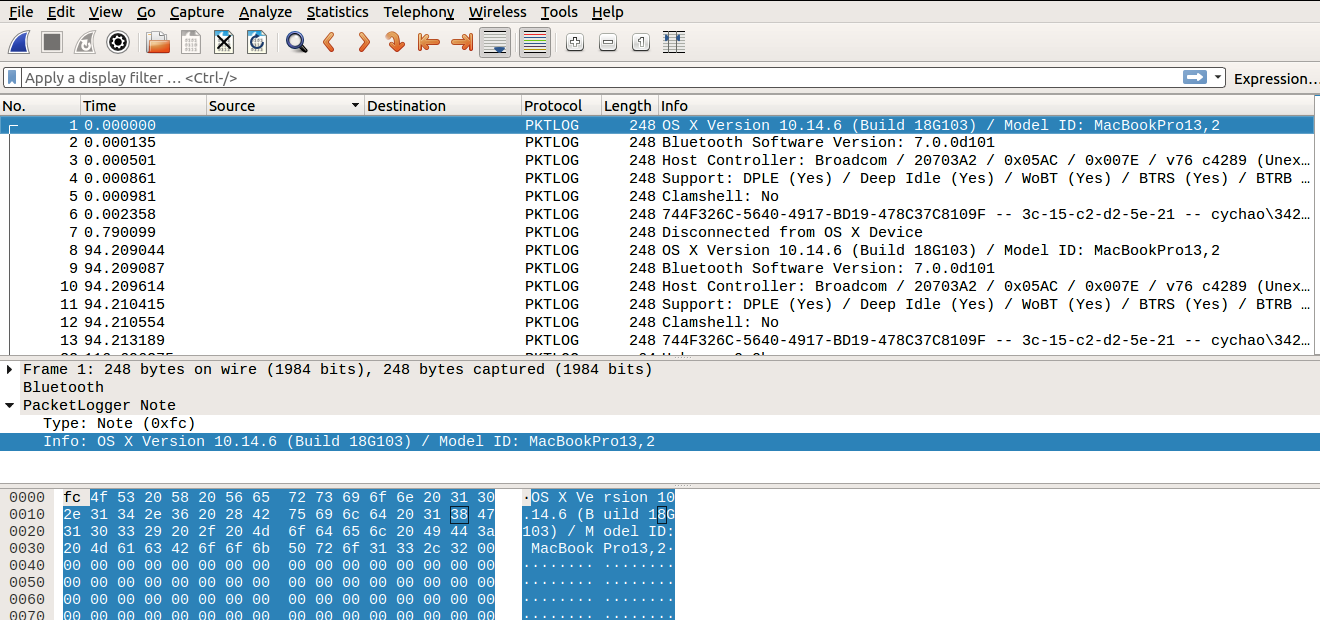Image resolution: width=1320 pixels, height=620 pixels.
Task: Click the display filter bookmark icon
Action: click(12, 78)
